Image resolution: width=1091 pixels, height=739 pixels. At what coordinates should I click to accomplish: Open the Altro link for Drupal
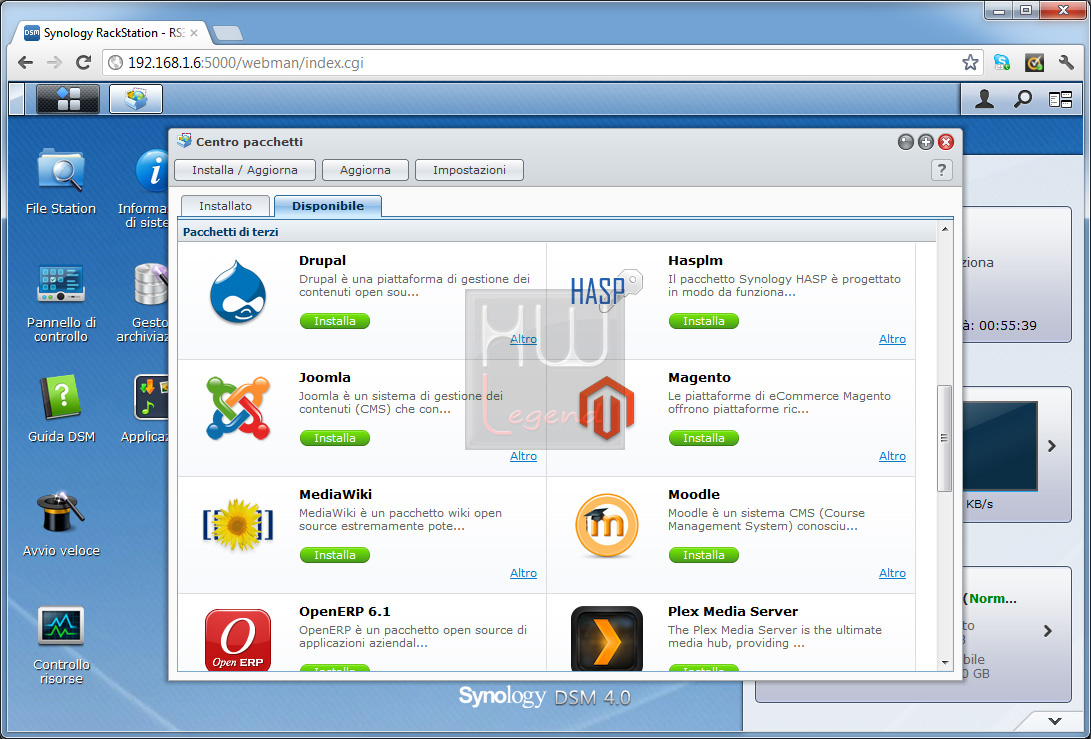523,339
